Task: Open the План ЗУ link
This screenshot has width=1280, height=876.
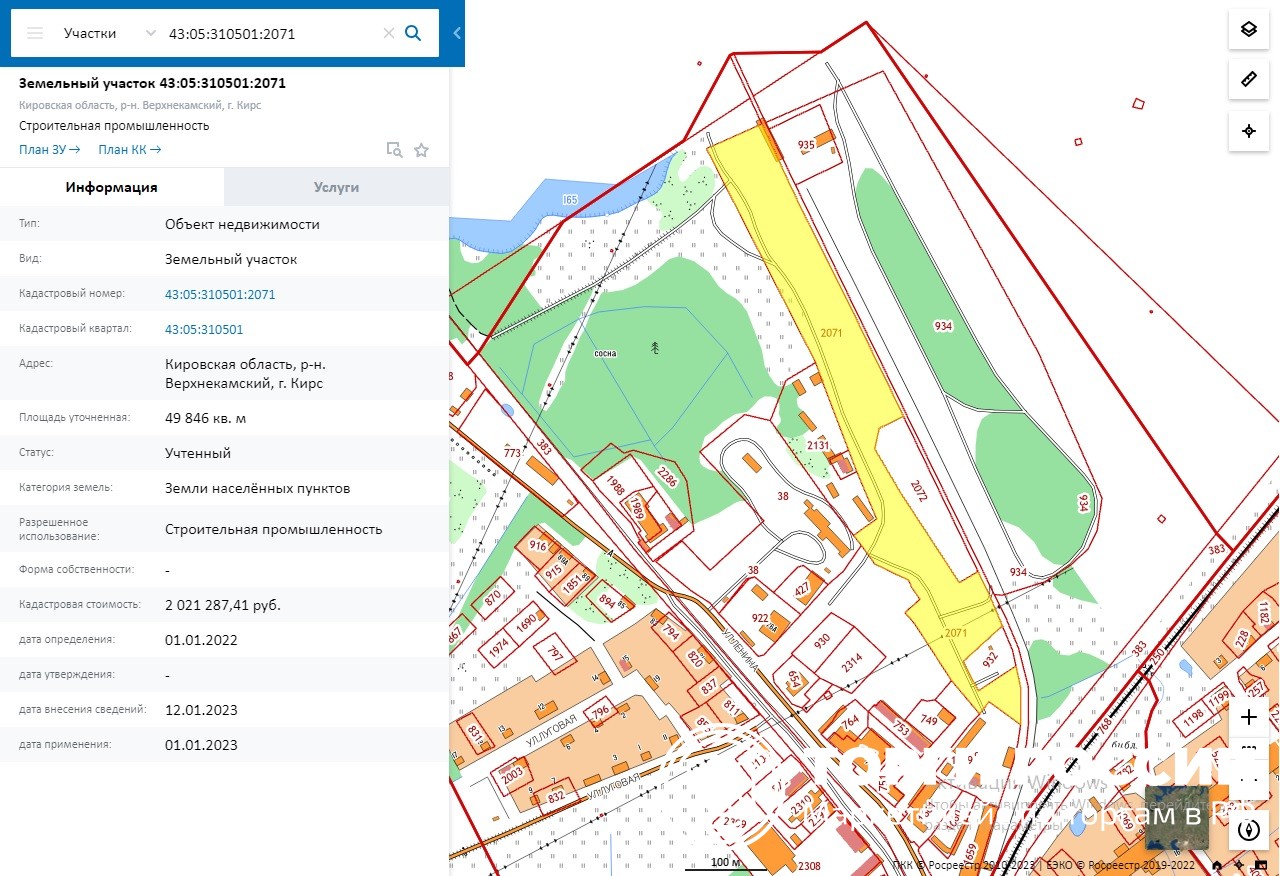Action: click(49, 150)
